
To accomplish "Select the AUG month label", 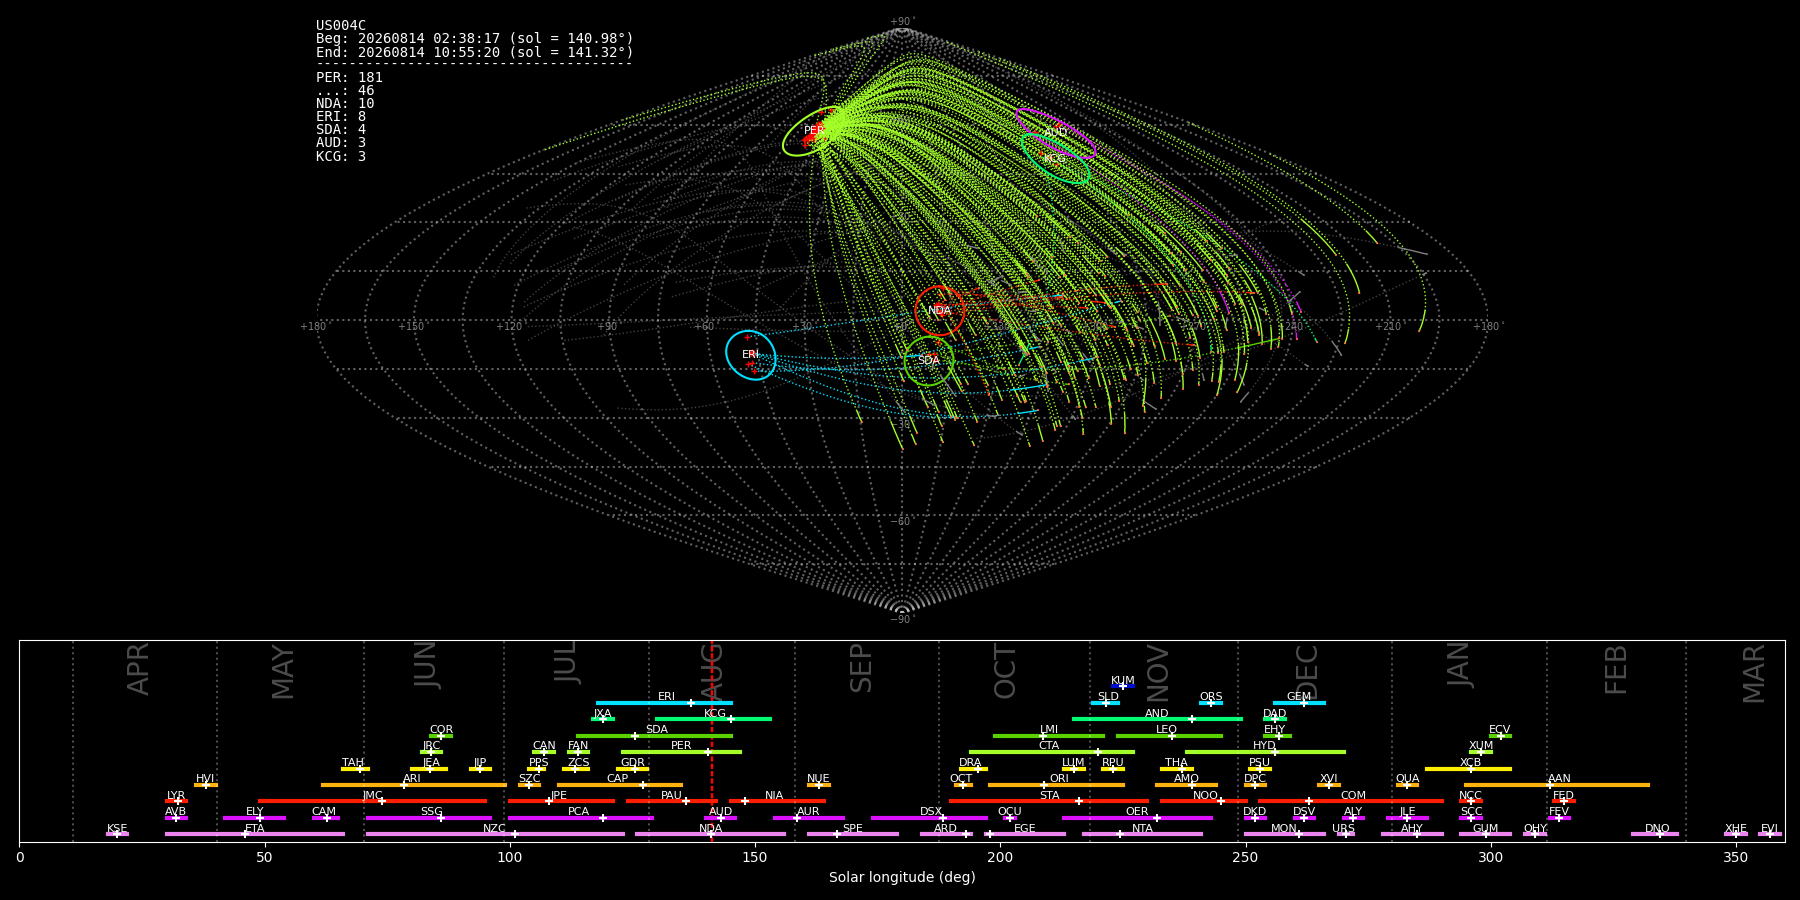I will tap(712, 672).
